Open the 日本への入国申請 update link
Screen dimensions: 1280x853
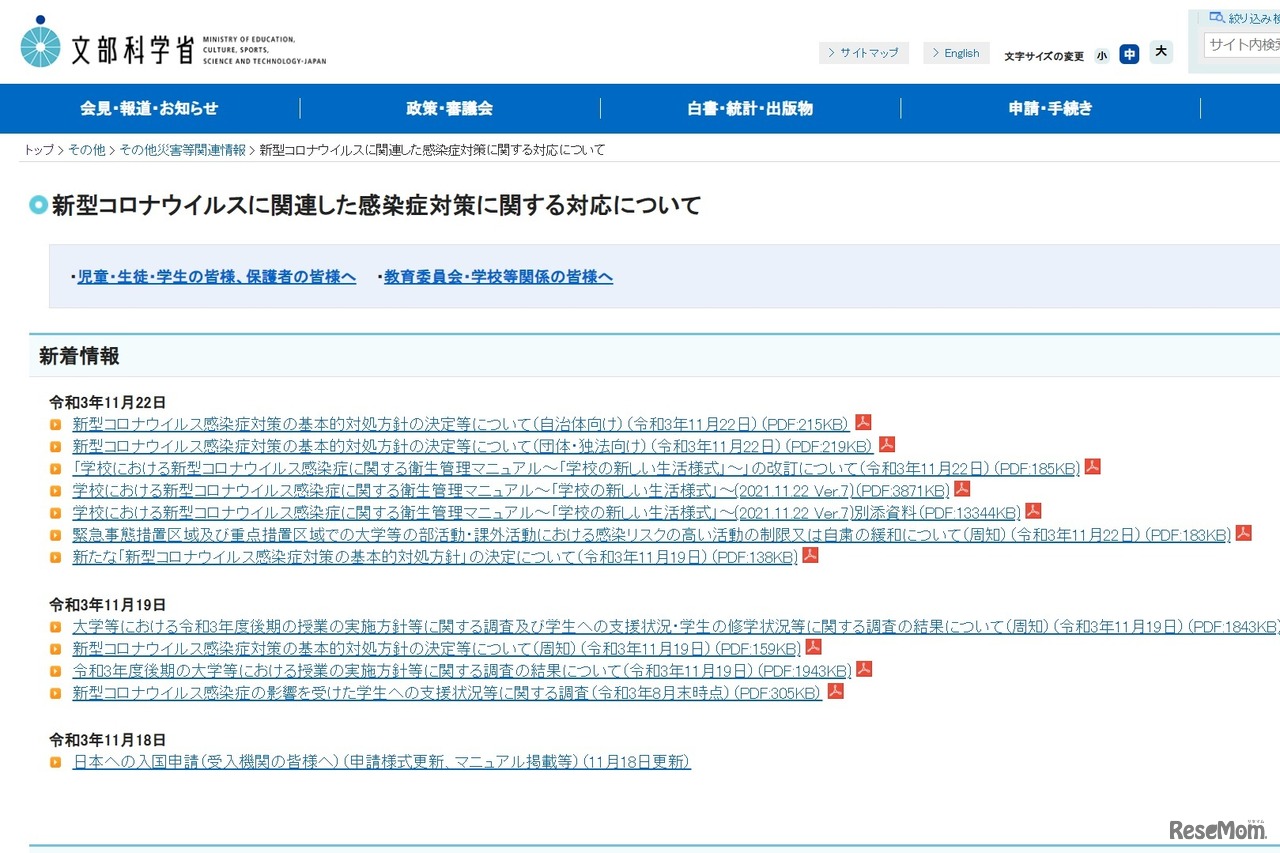coord(380,761)
